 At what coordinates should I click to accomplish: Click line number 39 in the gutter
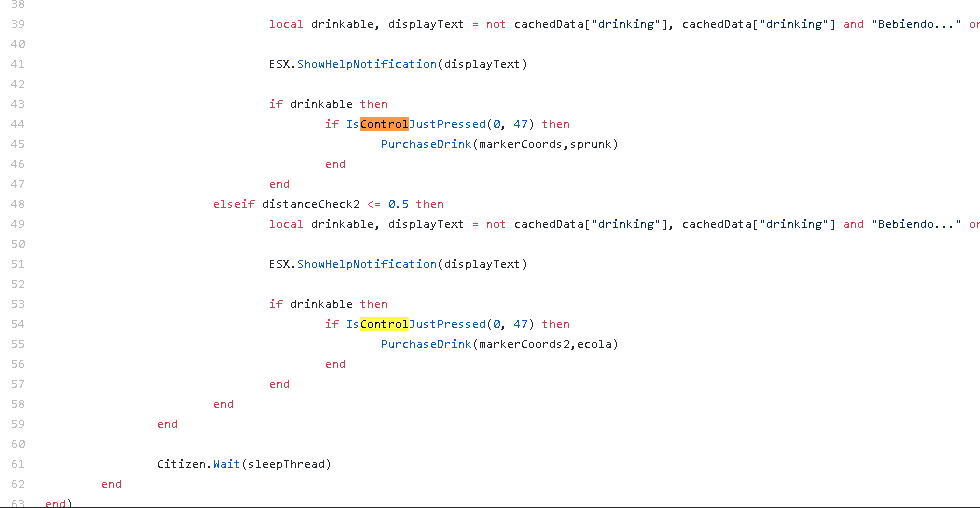pos(18,24)
